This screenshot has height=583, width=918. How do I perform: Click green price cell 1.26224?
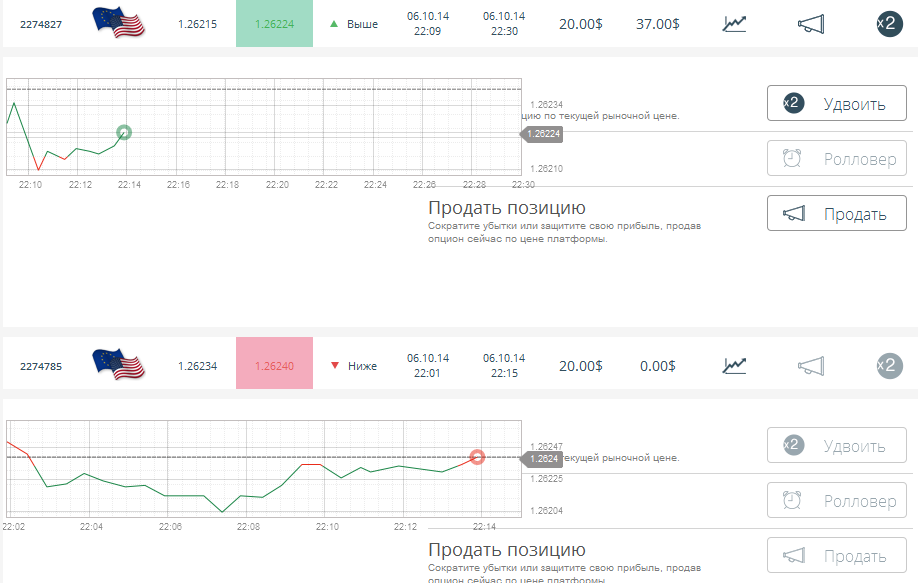point(274,24)
